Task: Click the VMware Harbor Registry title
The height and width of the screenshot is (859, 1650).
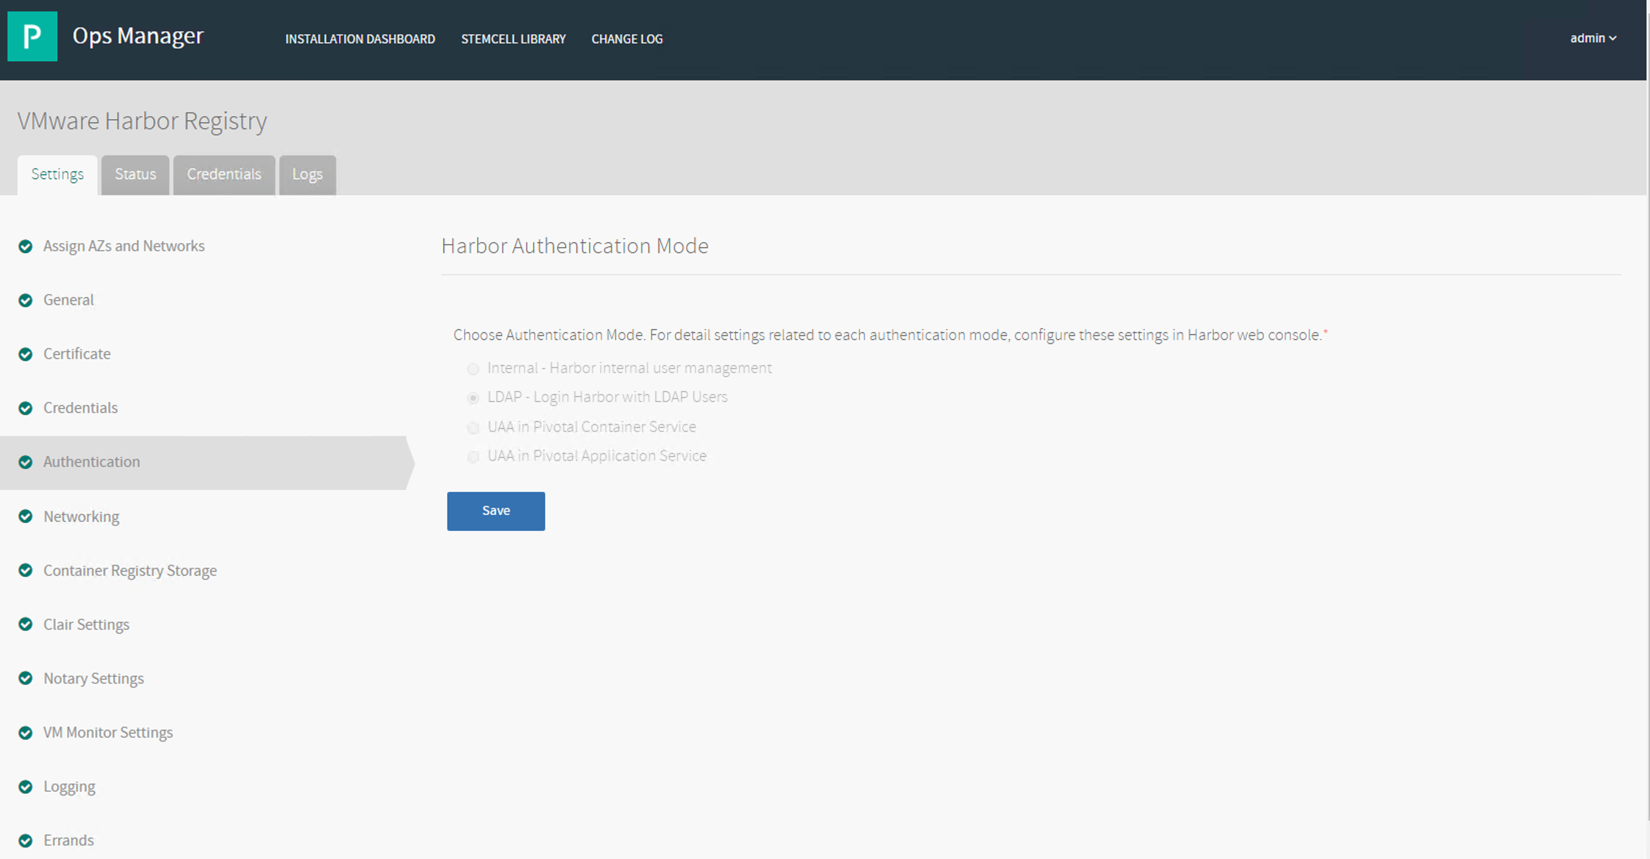Action: (142, 120)
